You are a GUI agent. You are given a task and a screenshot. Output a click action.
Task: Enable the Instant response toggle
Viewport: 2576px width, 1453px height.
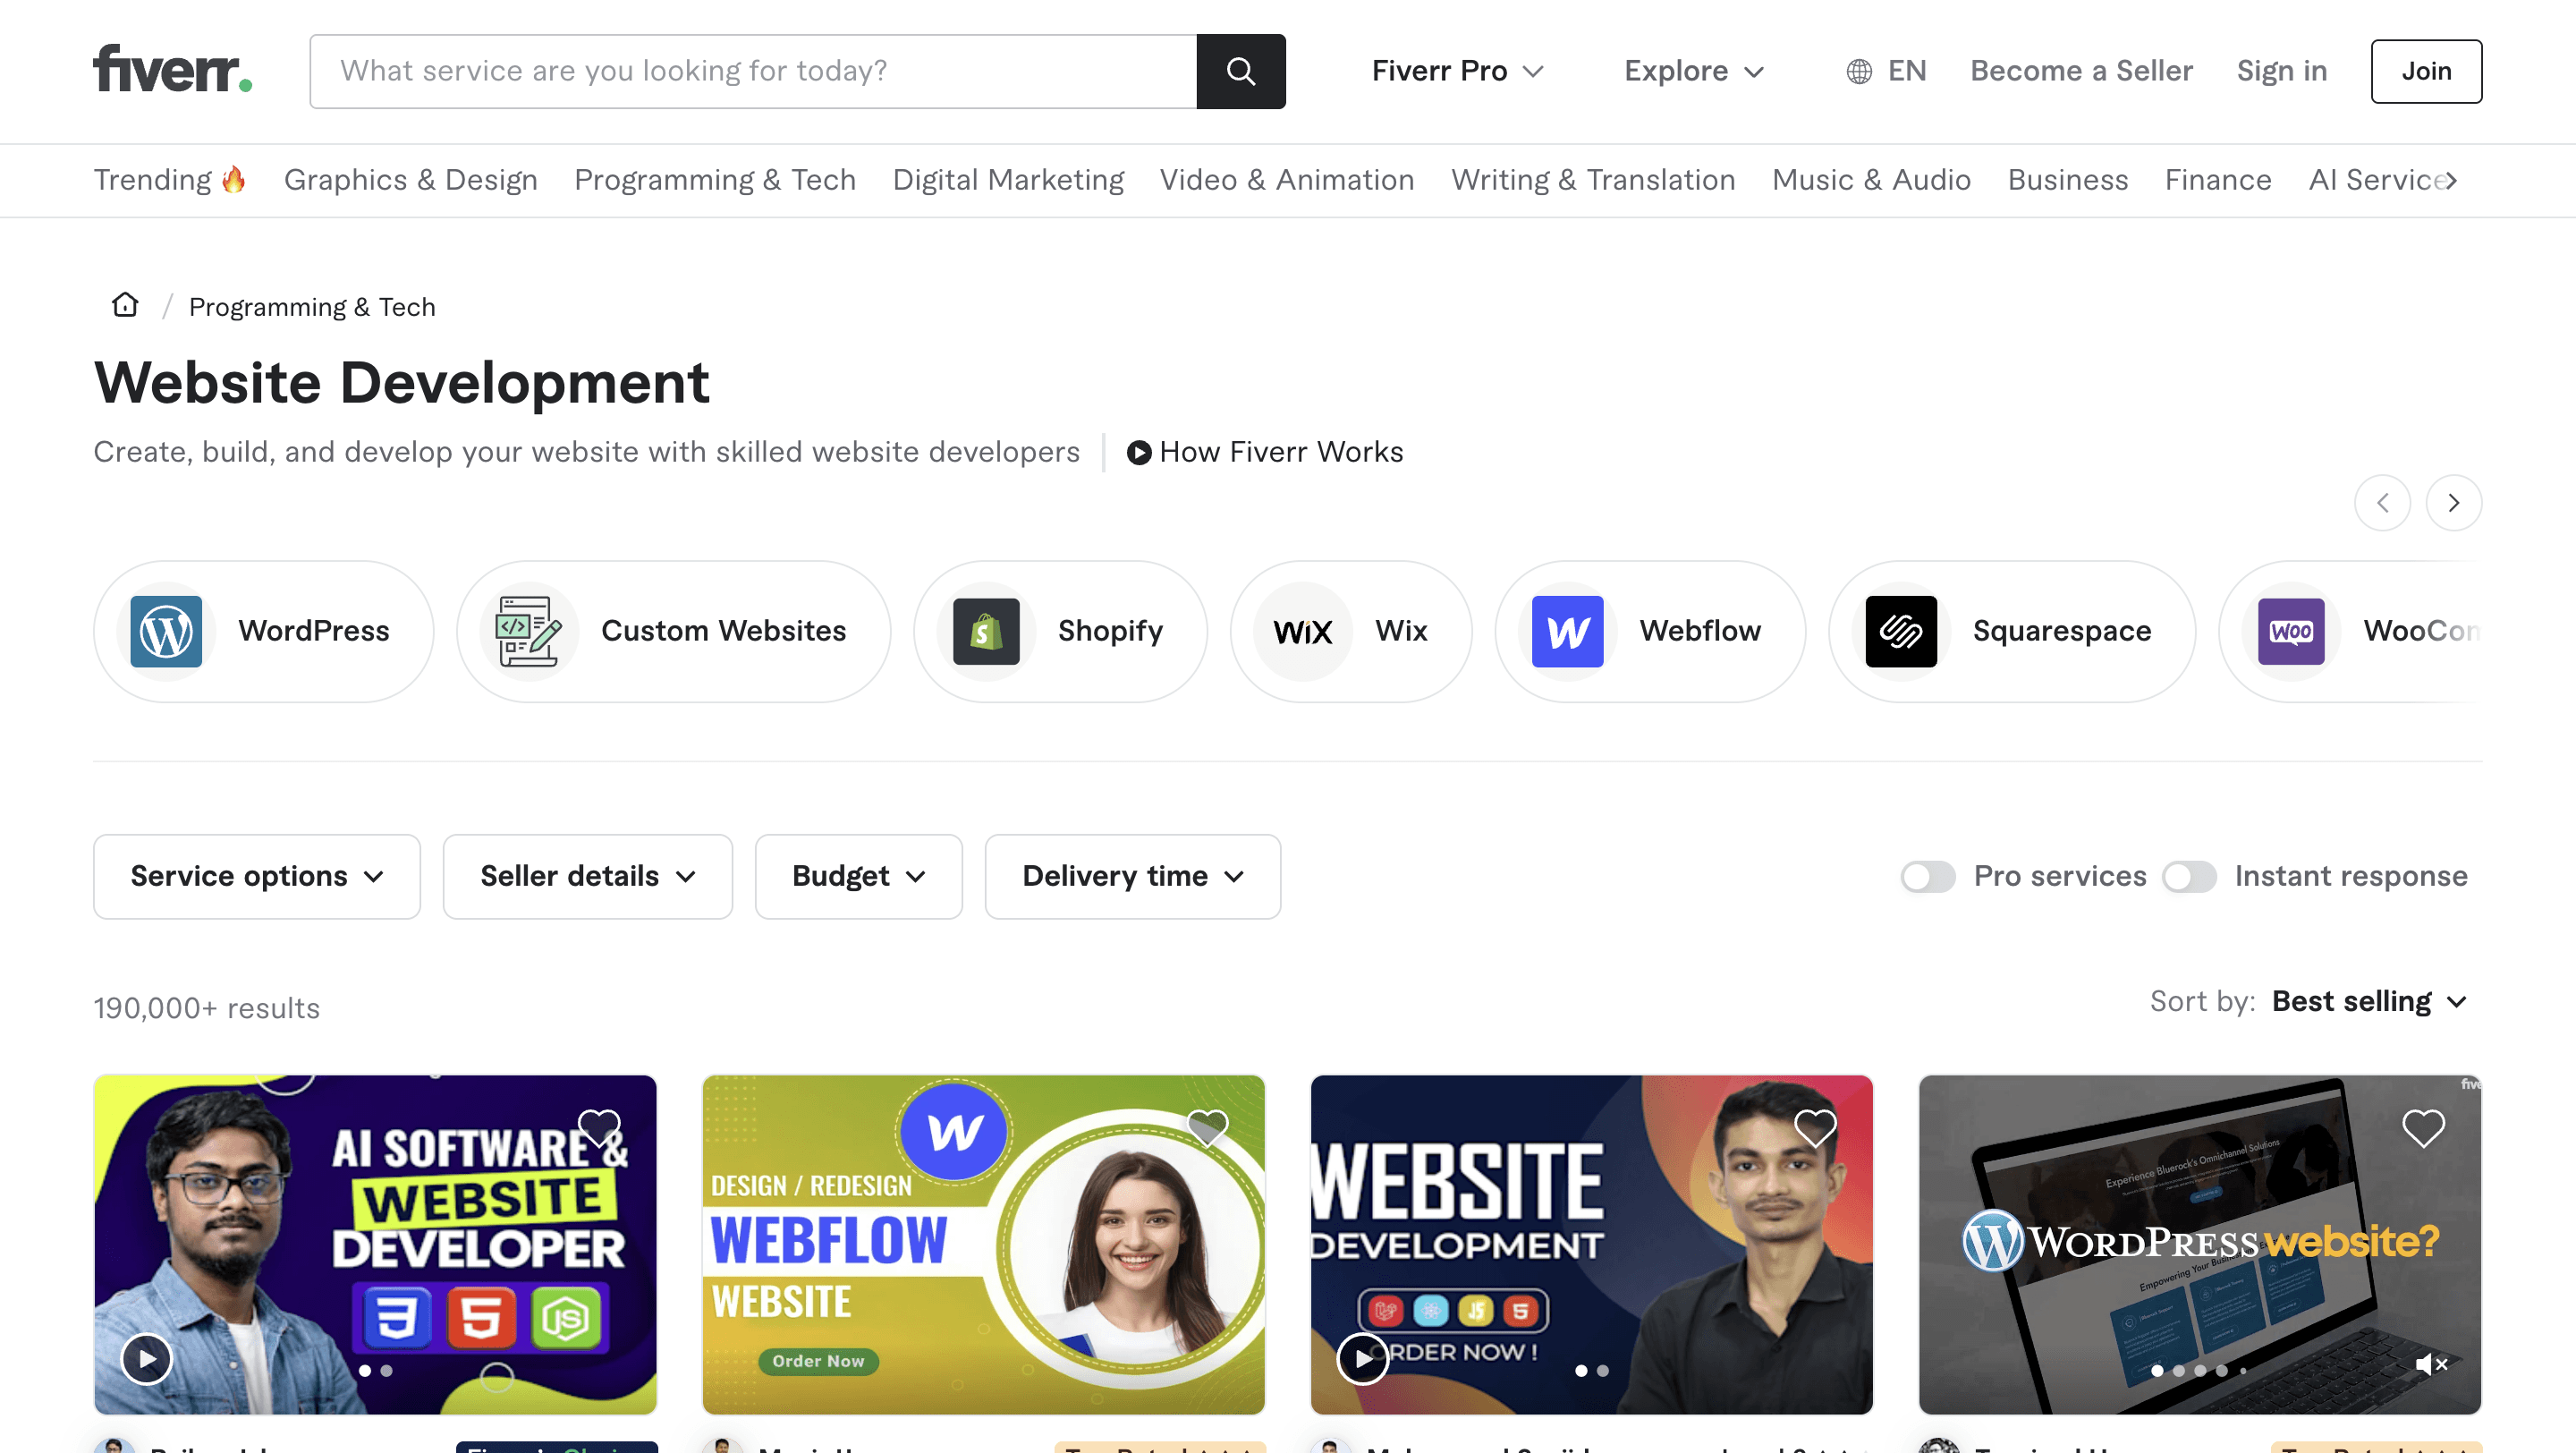click(x=2189, y=876)
